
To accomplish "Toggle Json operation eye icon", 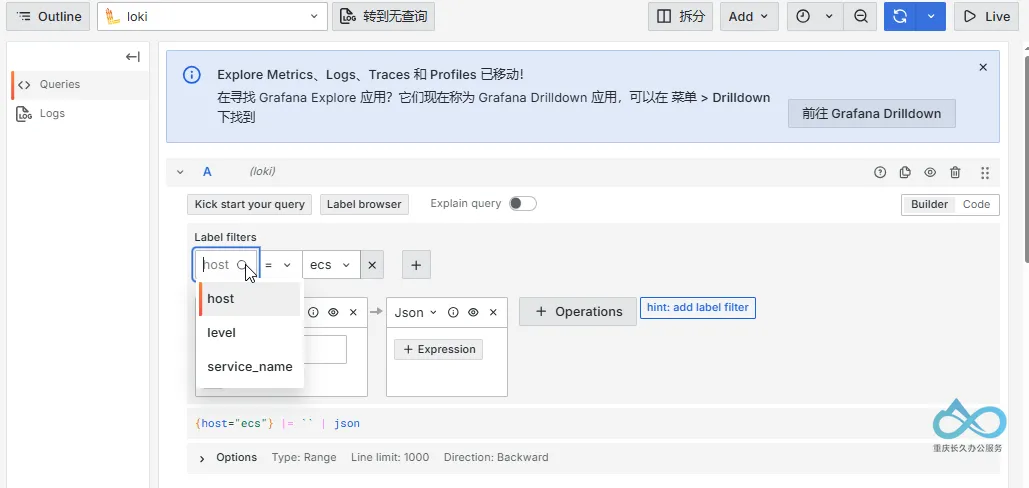I will [x=473, y=313].
